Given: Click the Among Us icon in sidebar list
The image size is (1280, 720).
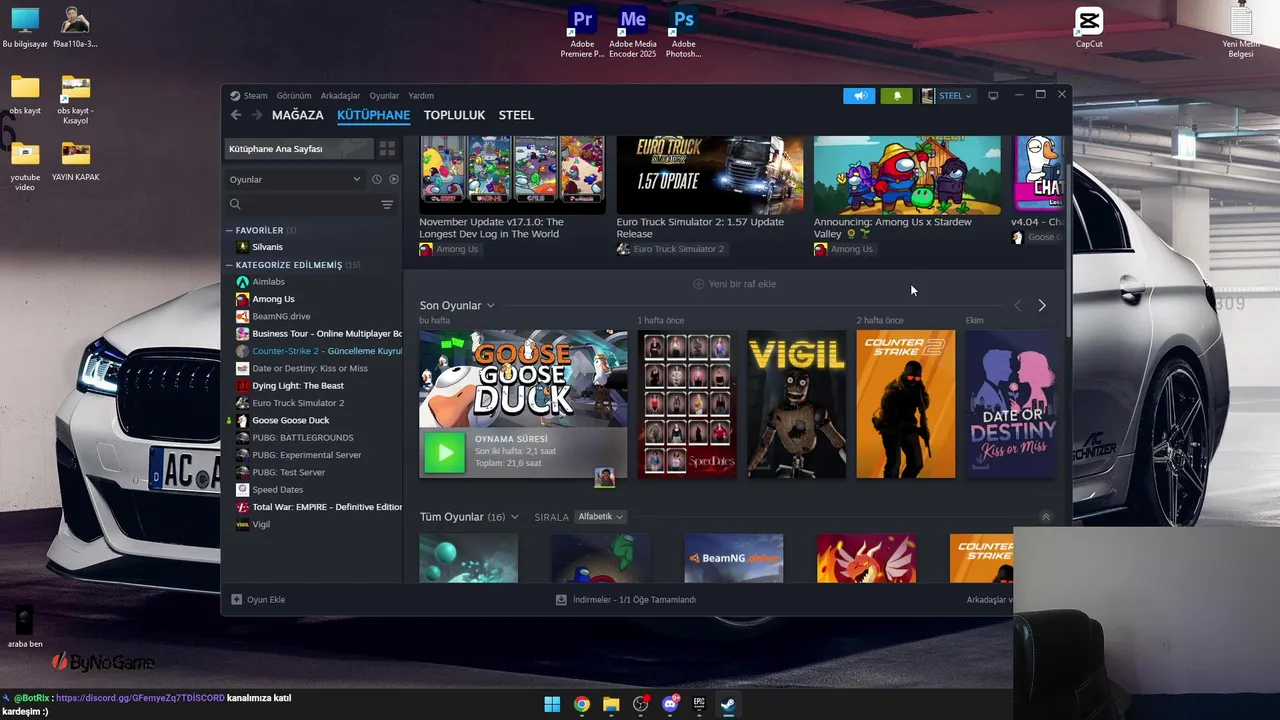Looking at the screenshot, I should [243, 299].
